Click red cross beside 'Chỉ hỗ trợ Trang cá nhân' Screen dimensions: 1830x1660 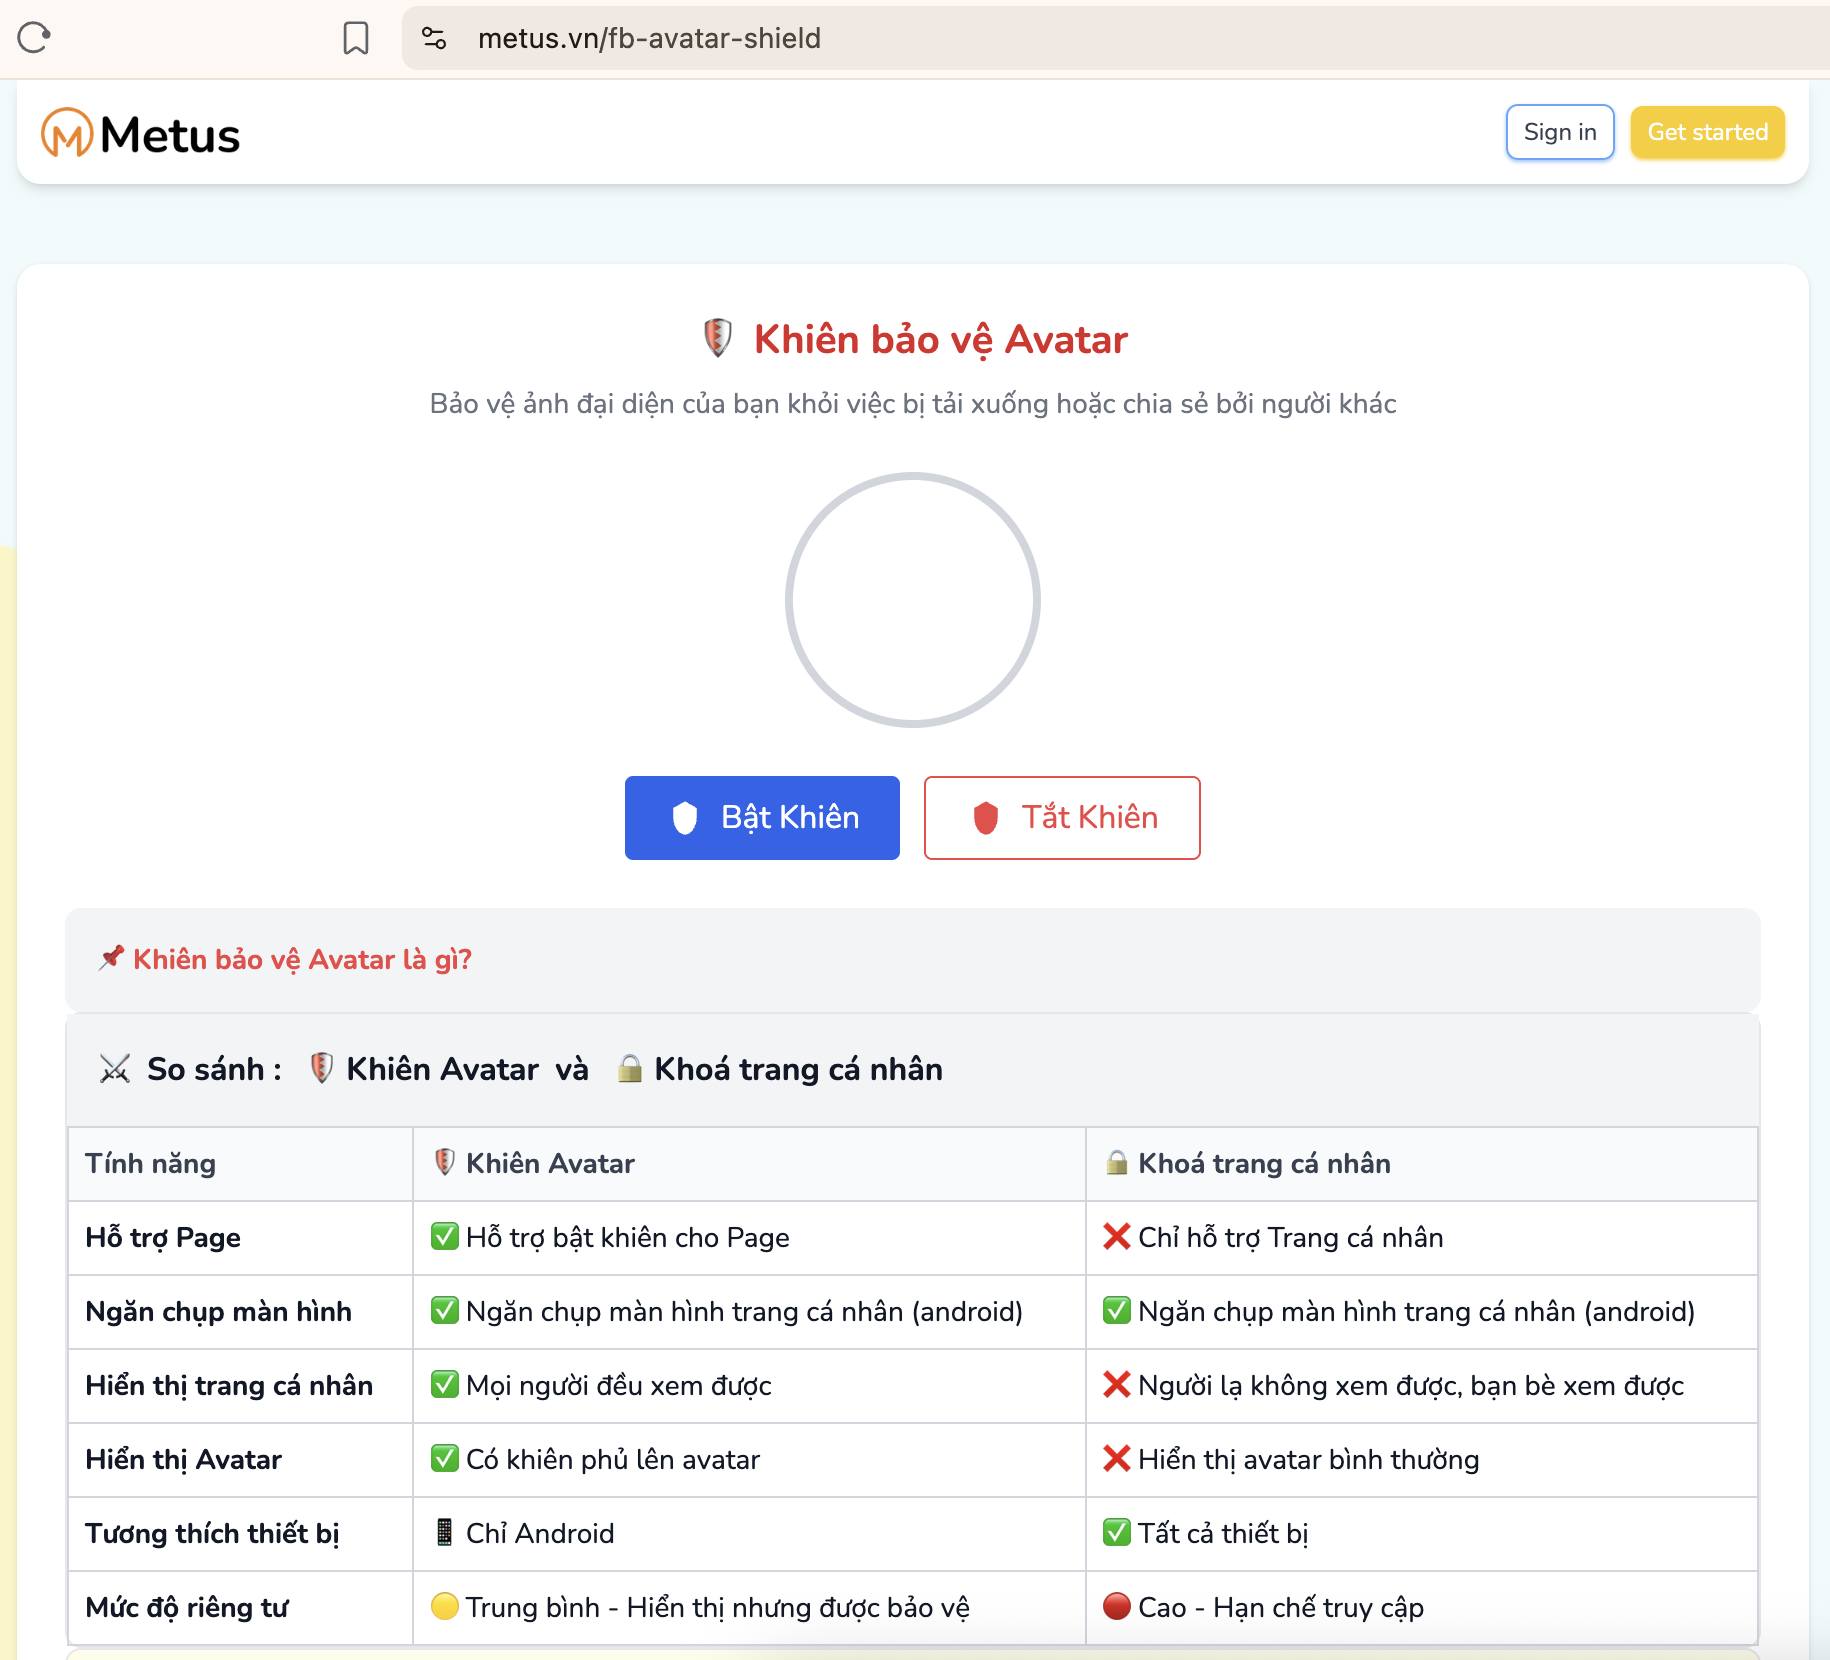pos(1117,1237)
